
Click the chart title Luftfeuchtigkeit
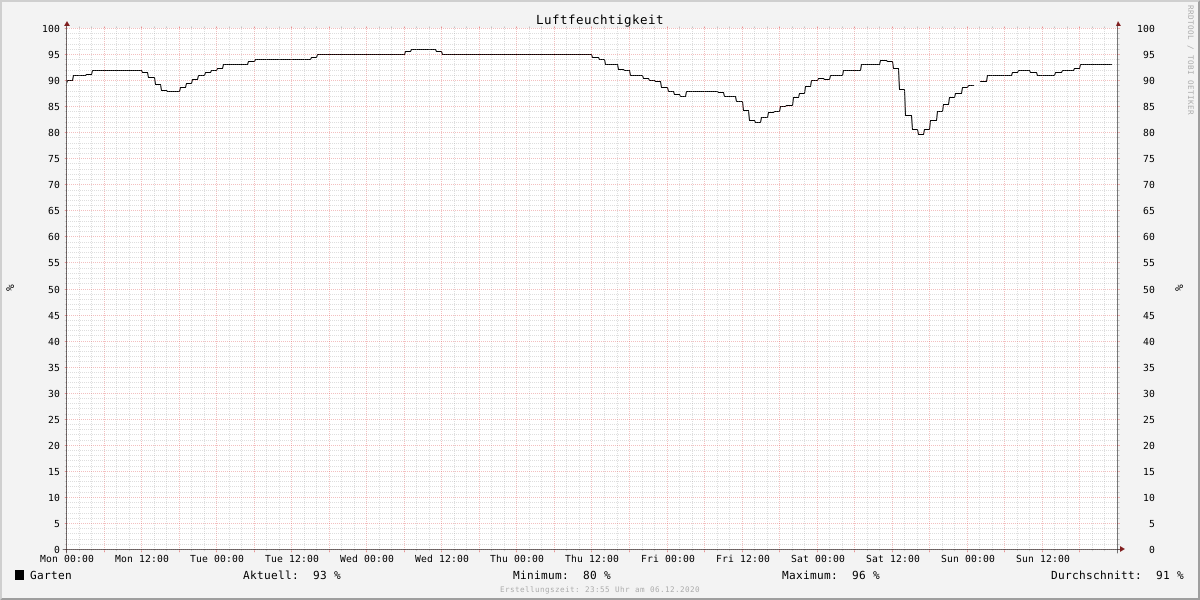click(599, 20)
